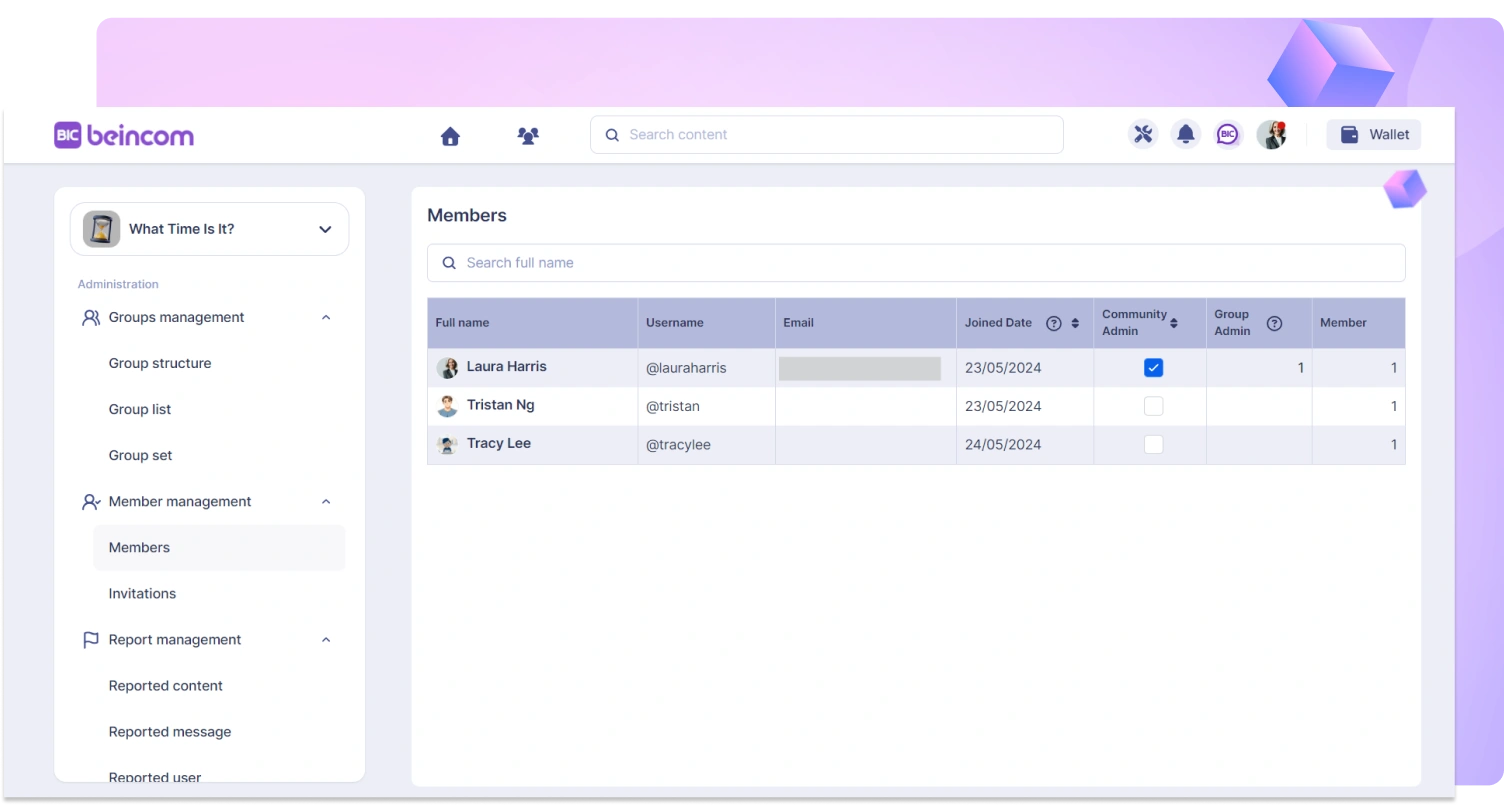1504x808 pixels.
Task: Open the Wallet button
Action: (x=1373, y=135)
